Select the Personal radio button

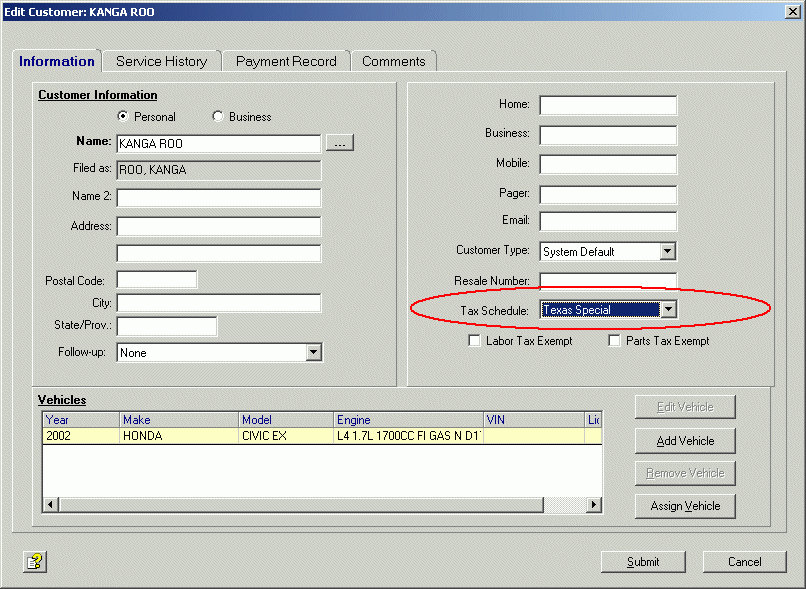pos(124,117)
